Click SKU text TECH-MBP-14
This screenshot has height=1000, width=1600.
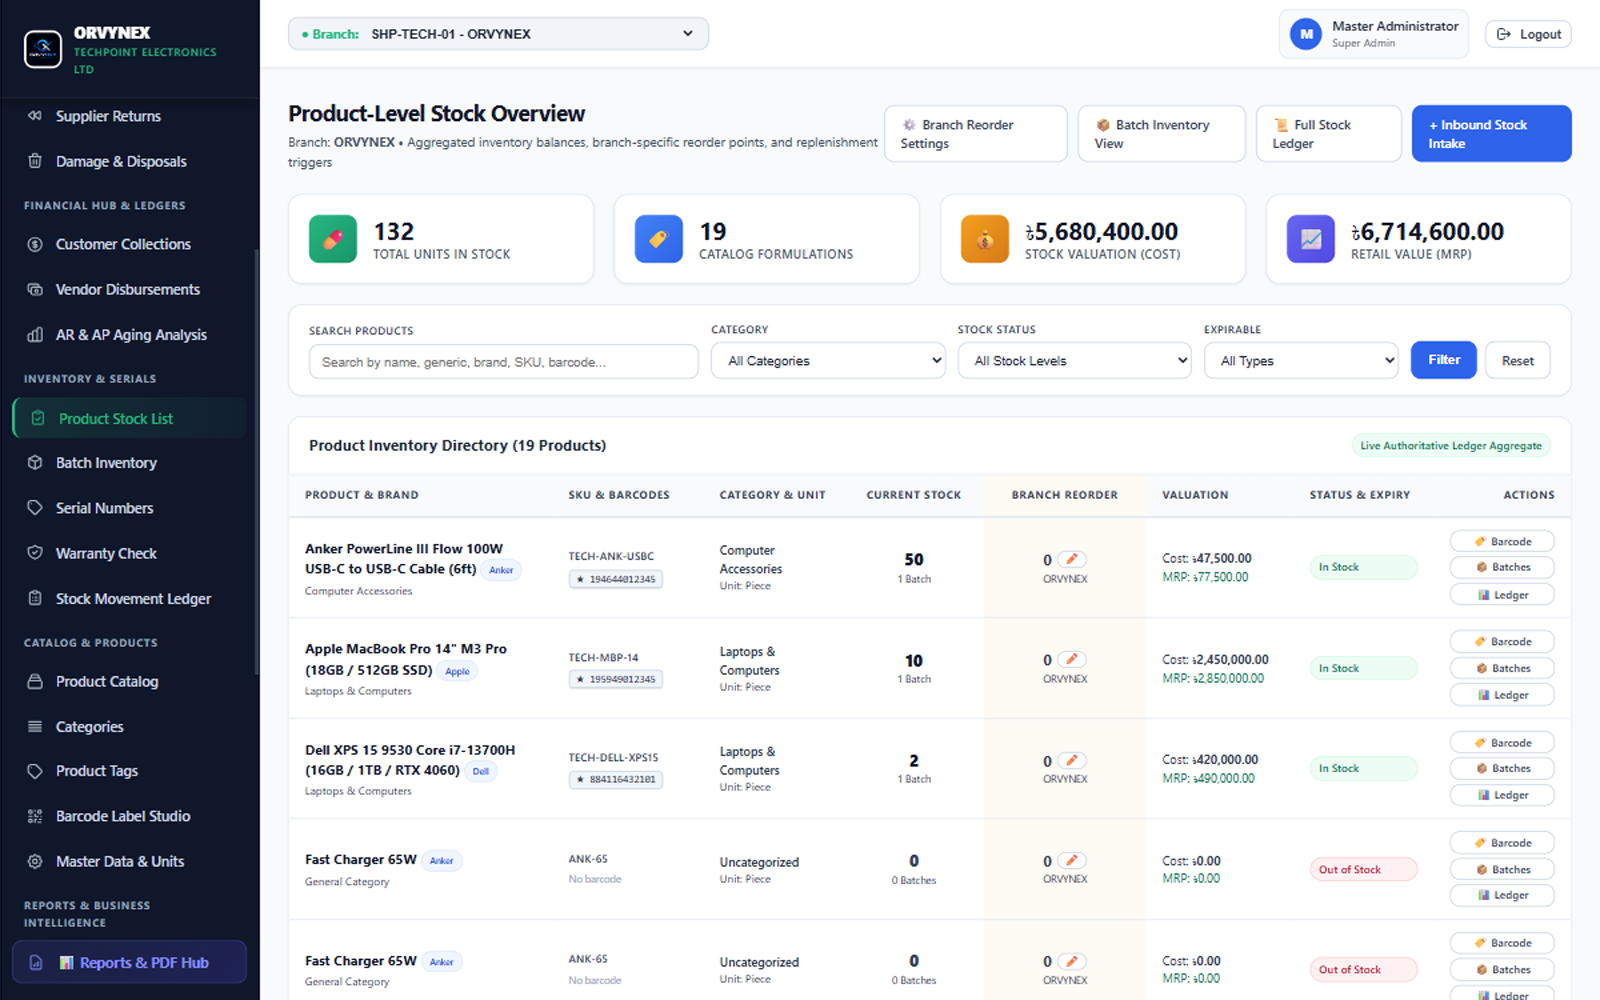[603, 657]
